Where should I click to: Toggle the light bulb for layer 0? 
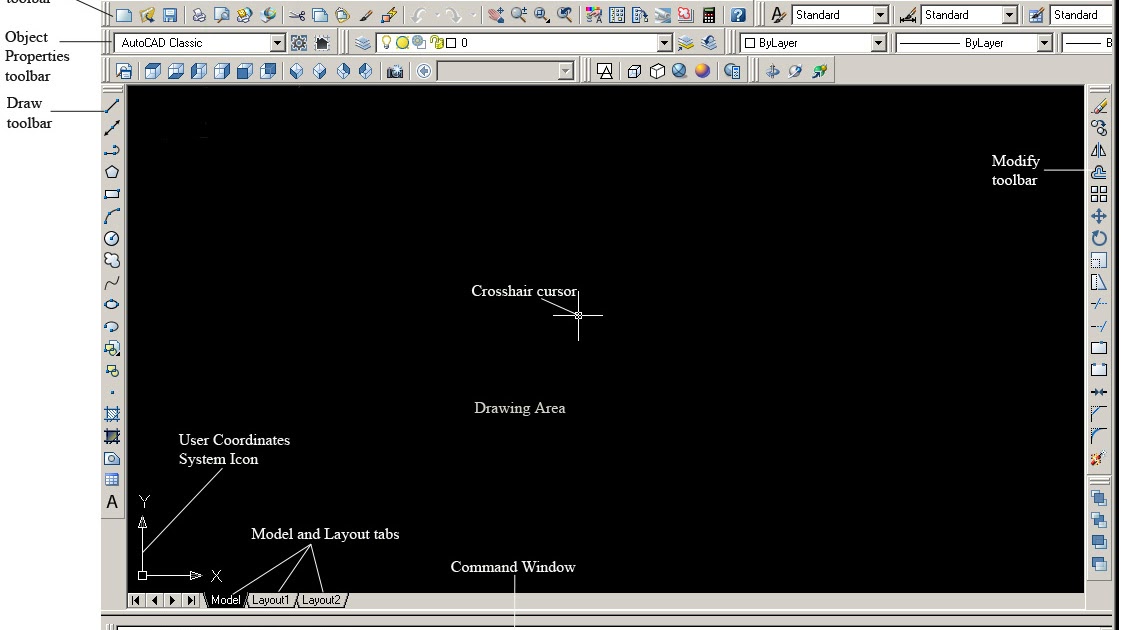[386, 42]
